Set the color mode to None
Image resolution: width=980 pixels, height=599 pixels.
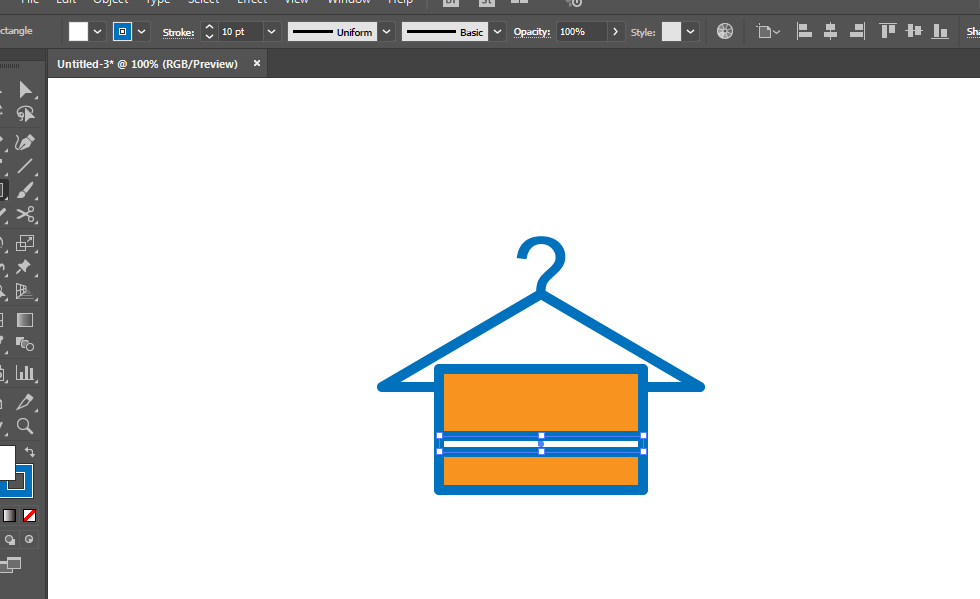pos(30,516)
